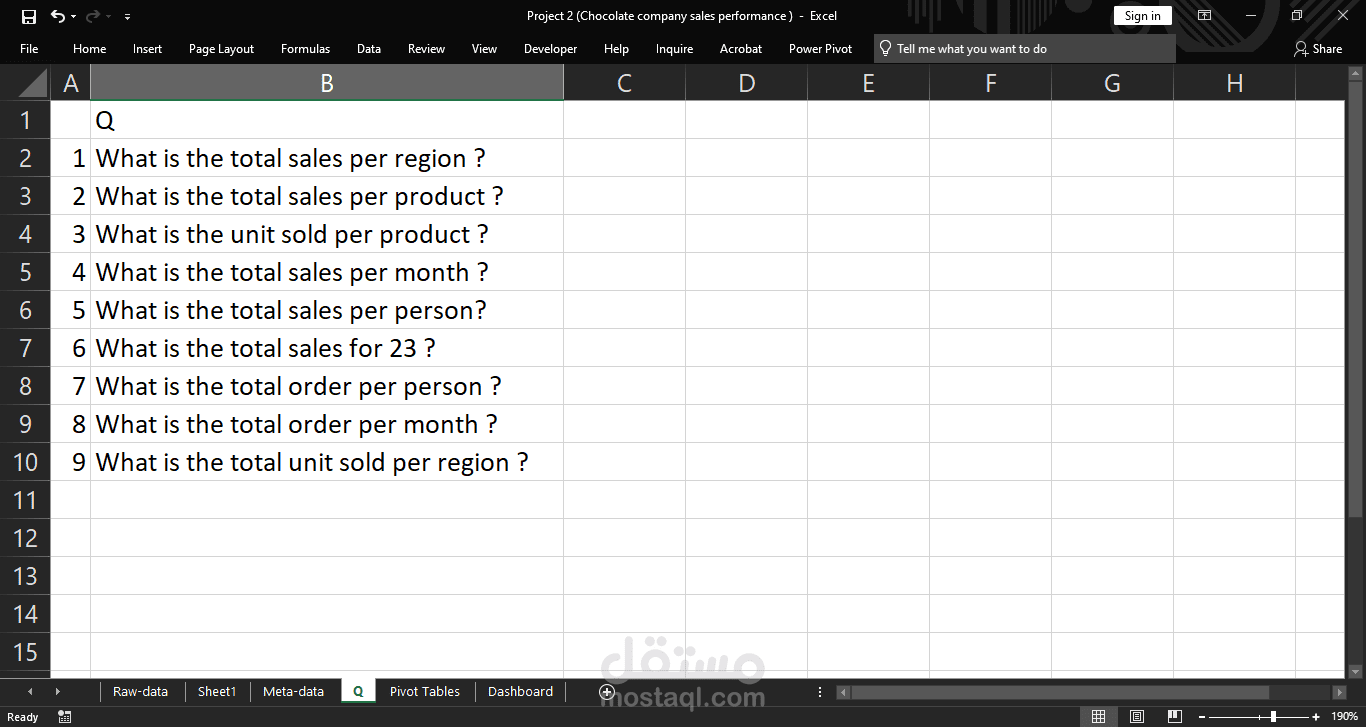Switch to Page Break Preview mode
The height and width of the screenshot is (727, 1366).
[1174, 717]
